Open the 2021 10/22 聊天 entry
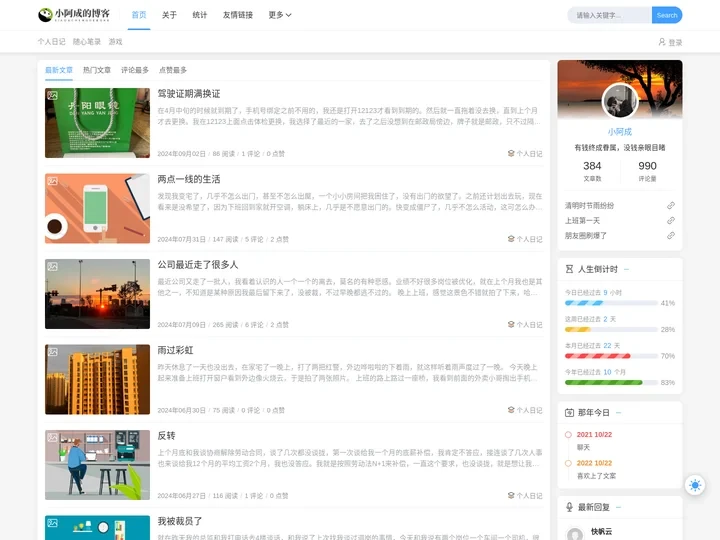Image resolution: width=720 pixels, height=540 pixels. click(594, 440)
